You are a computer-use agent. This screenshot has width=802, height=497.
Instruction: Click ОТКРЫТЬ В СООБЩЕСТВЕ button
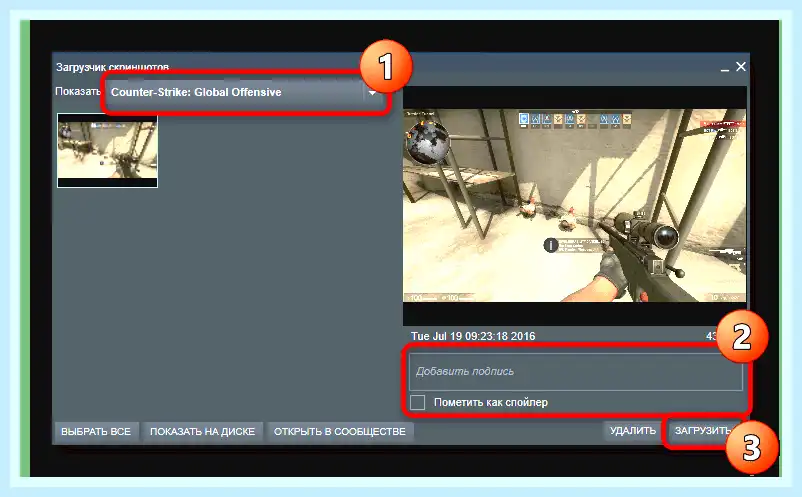coord(340,432)
